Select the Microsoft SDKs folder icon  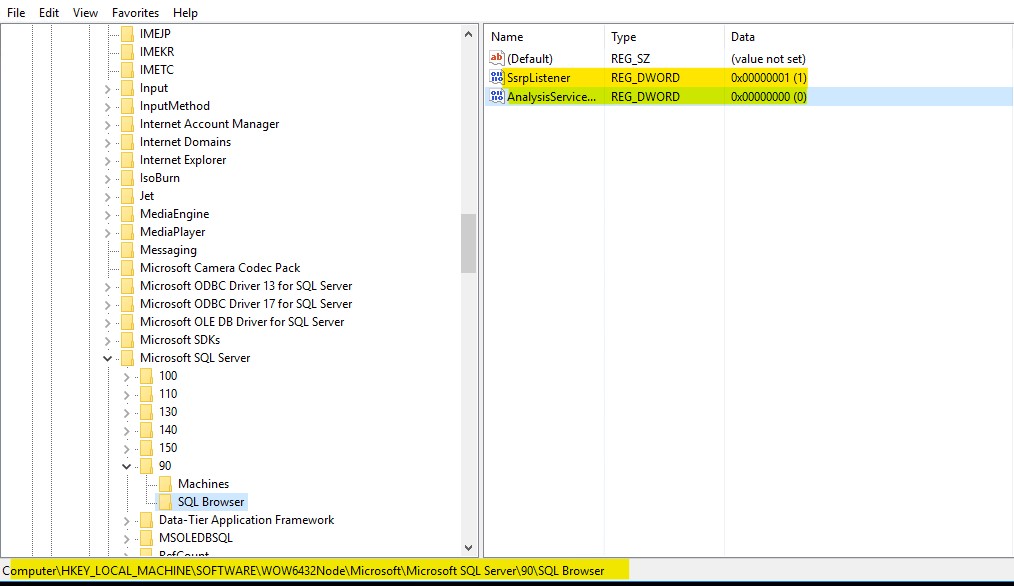127,340
